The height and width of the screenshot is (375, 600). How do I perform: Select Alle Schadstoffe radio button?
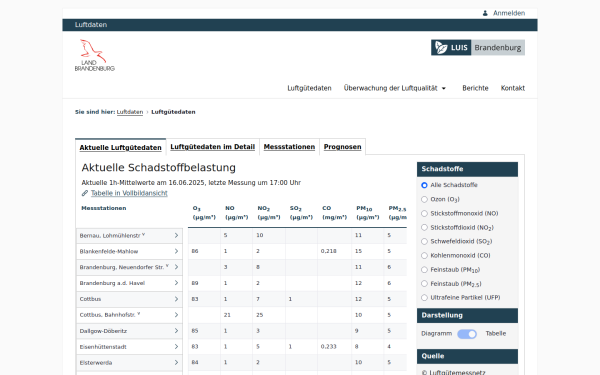pos(424,185)
